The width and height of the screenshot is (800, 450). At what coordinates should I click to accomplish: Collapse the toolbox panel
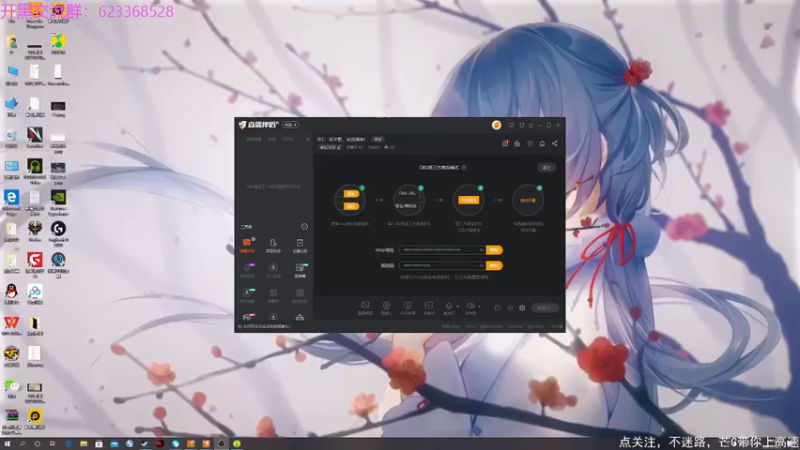click(305, 227)
